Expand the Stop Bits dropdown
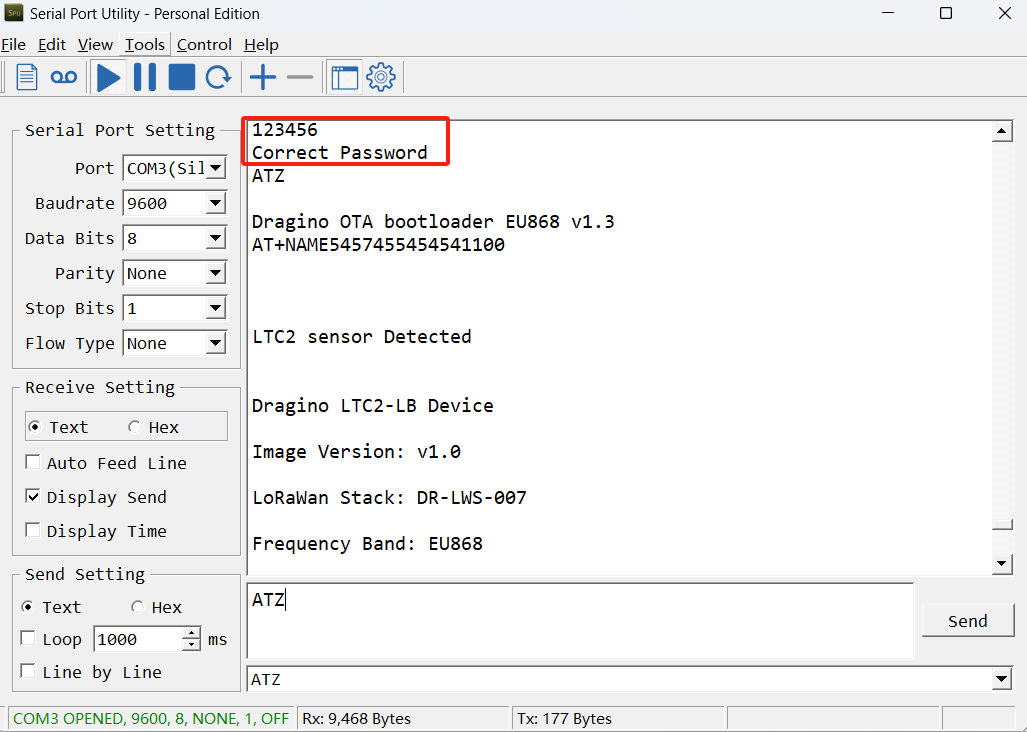This screenshot has width=1027, height=732. pyautogui.click(x=215, y=308)
